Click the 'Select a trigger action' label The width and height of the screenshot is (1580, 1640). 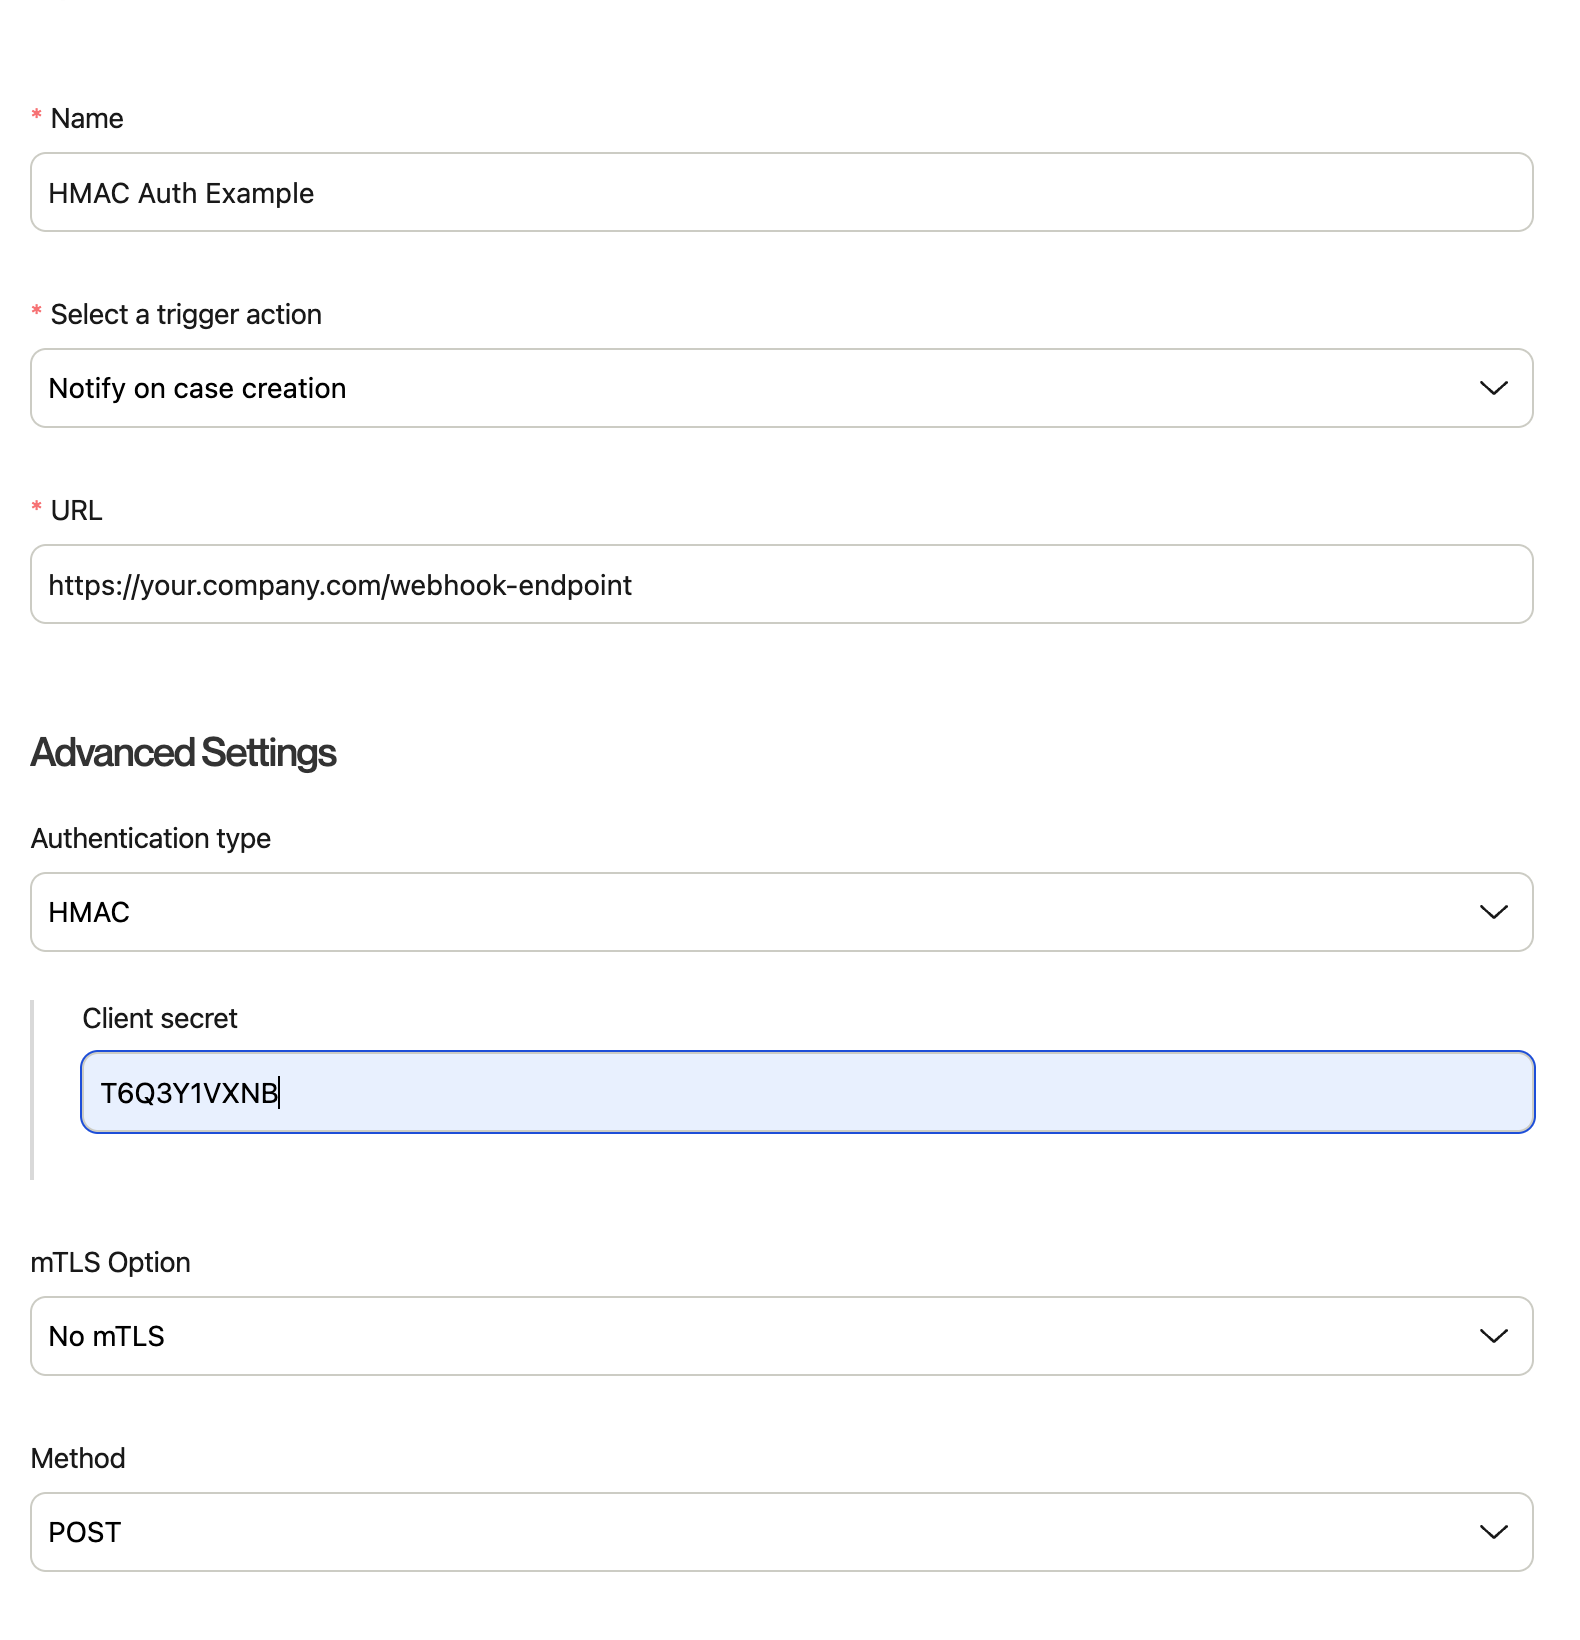point(186,315)
